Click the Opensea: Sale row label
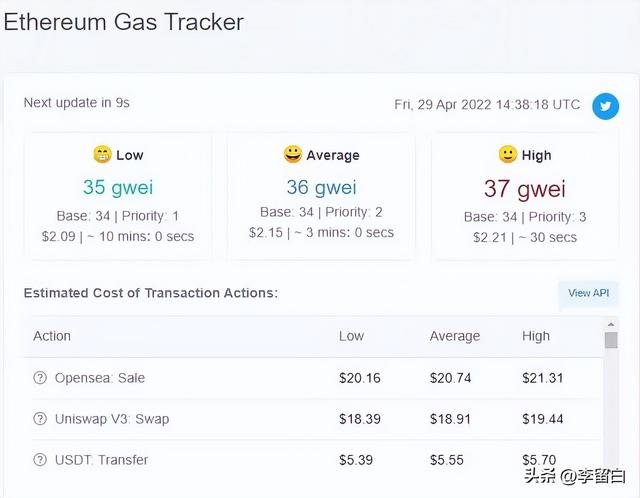Screen dimensions: 640x498 click(x=100, y=378)
